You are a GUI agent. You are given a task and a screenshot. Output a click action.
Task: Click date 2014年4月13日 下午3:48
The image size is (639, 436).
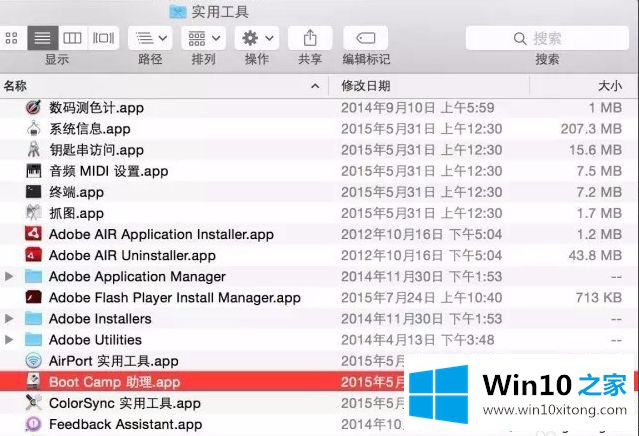click(418, 340)
